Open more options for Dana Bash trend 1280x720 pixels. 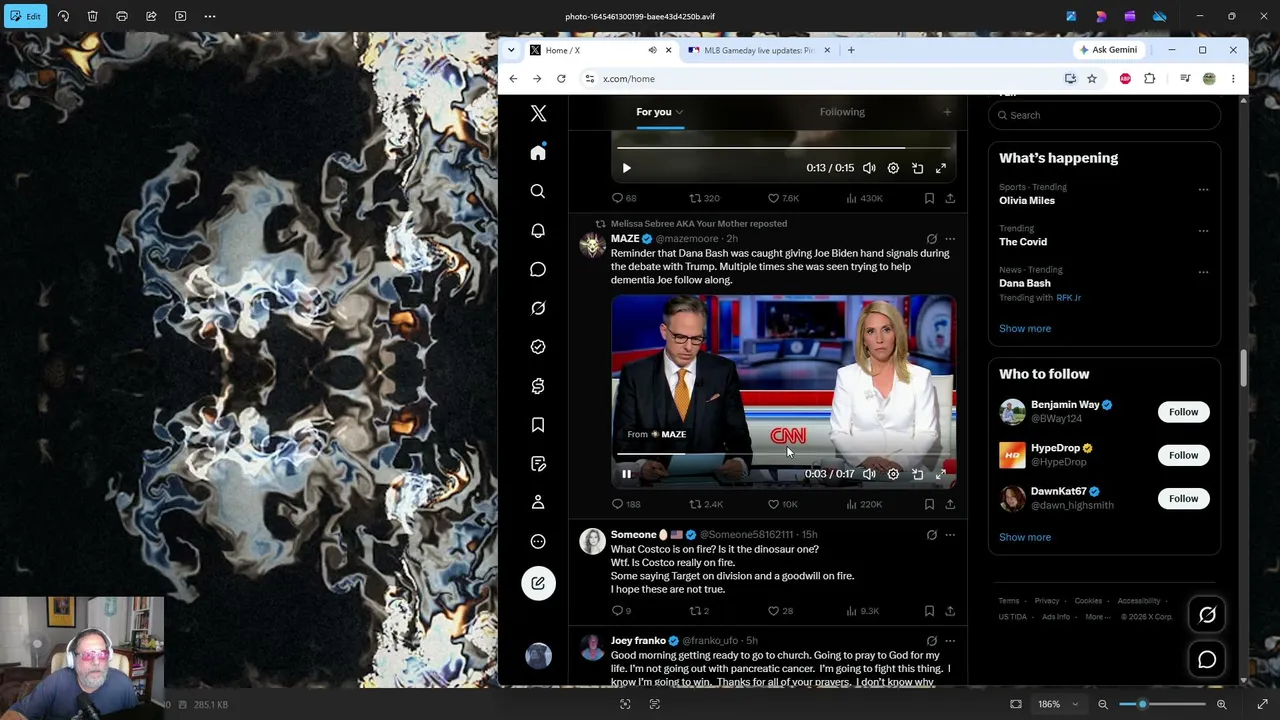point(1203,272)
